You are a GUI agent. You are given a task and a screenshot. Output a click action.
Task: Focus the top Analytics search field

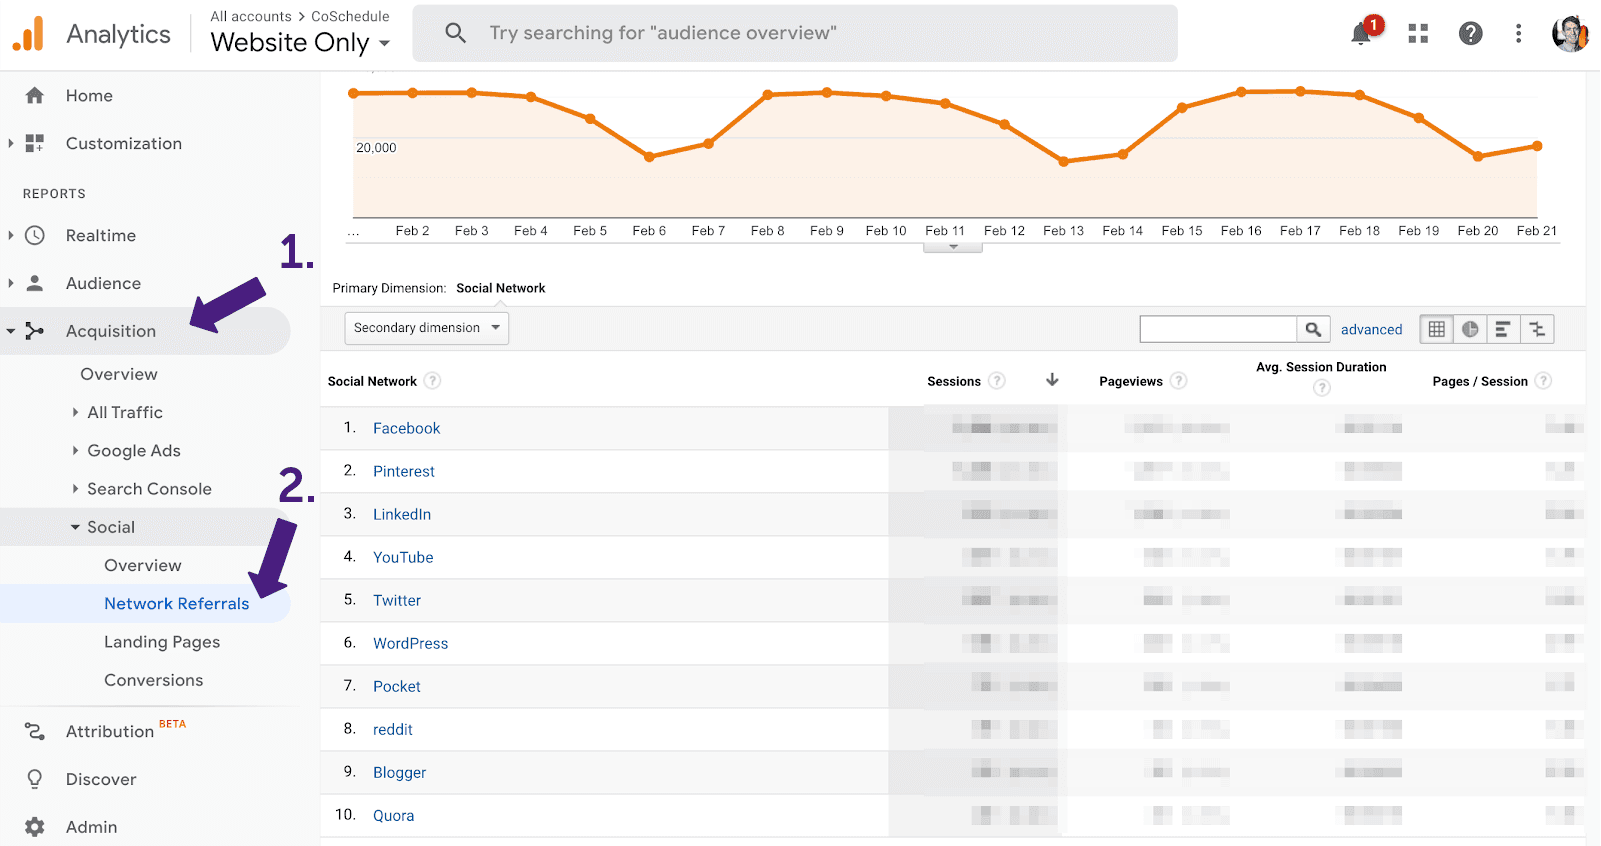[795, 33]
